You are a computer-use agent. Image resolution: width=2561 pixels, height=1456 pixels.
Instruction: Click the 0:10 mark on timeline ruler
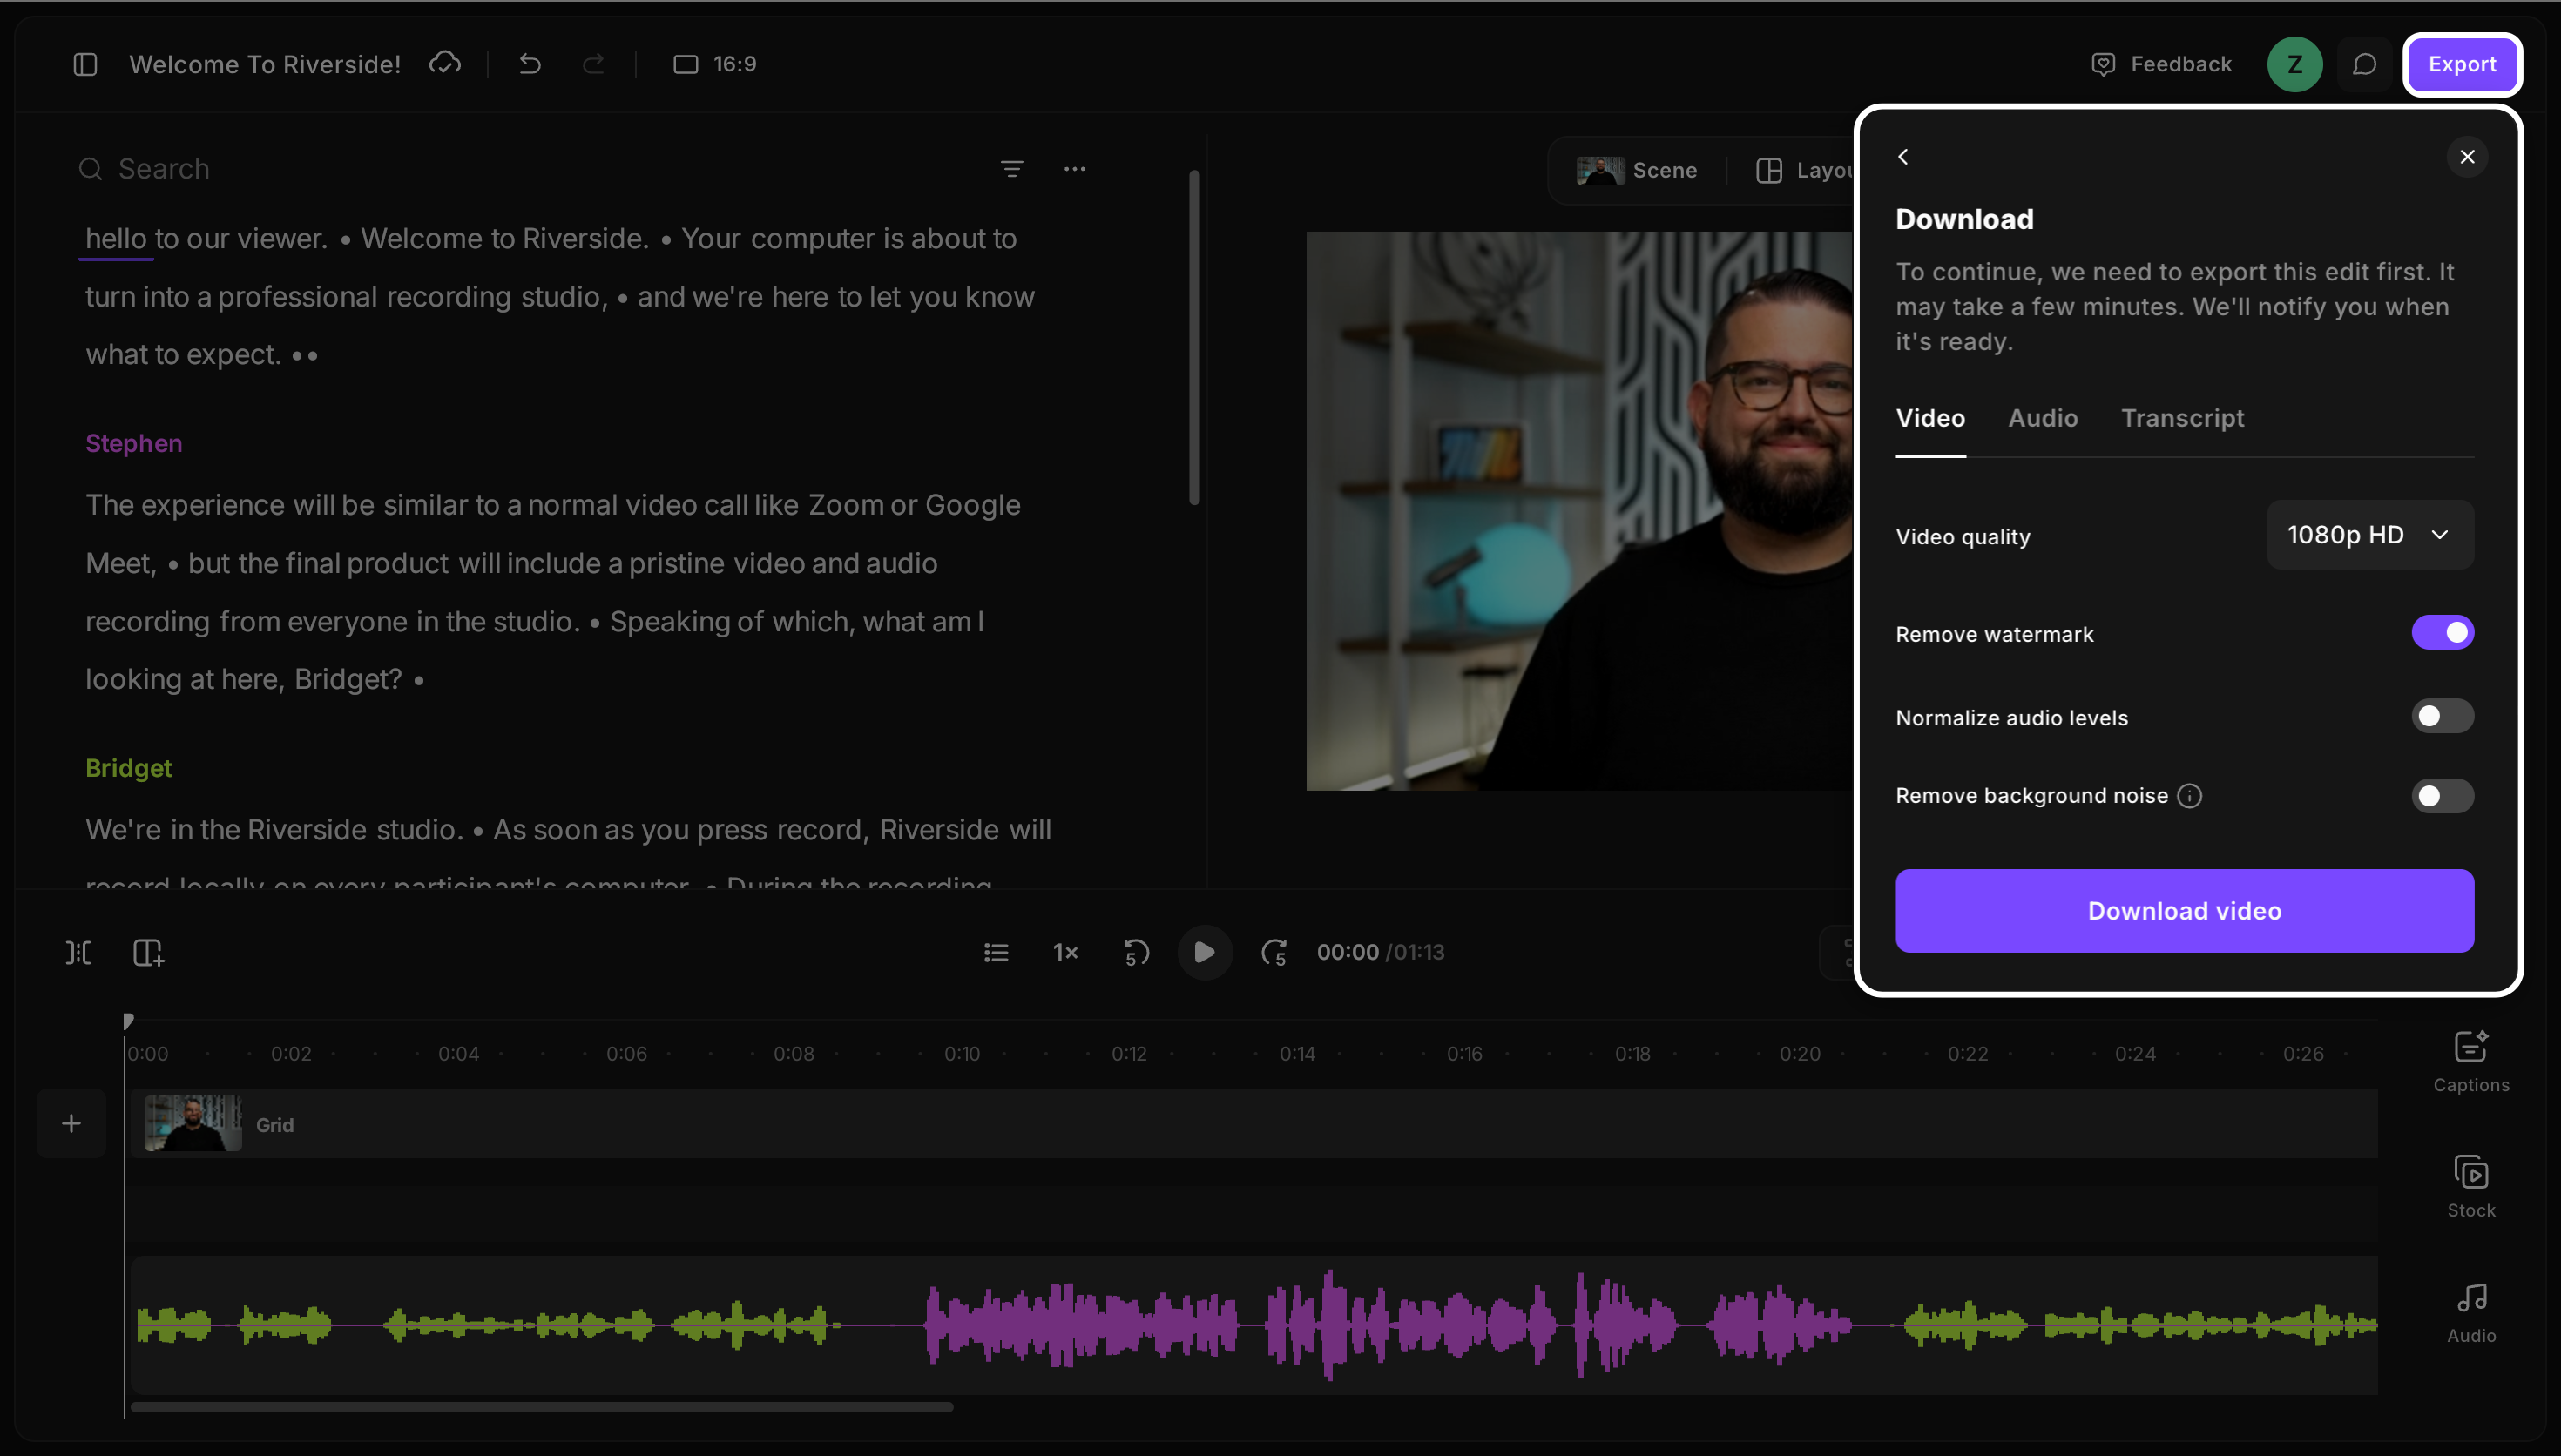point(962,1054)
